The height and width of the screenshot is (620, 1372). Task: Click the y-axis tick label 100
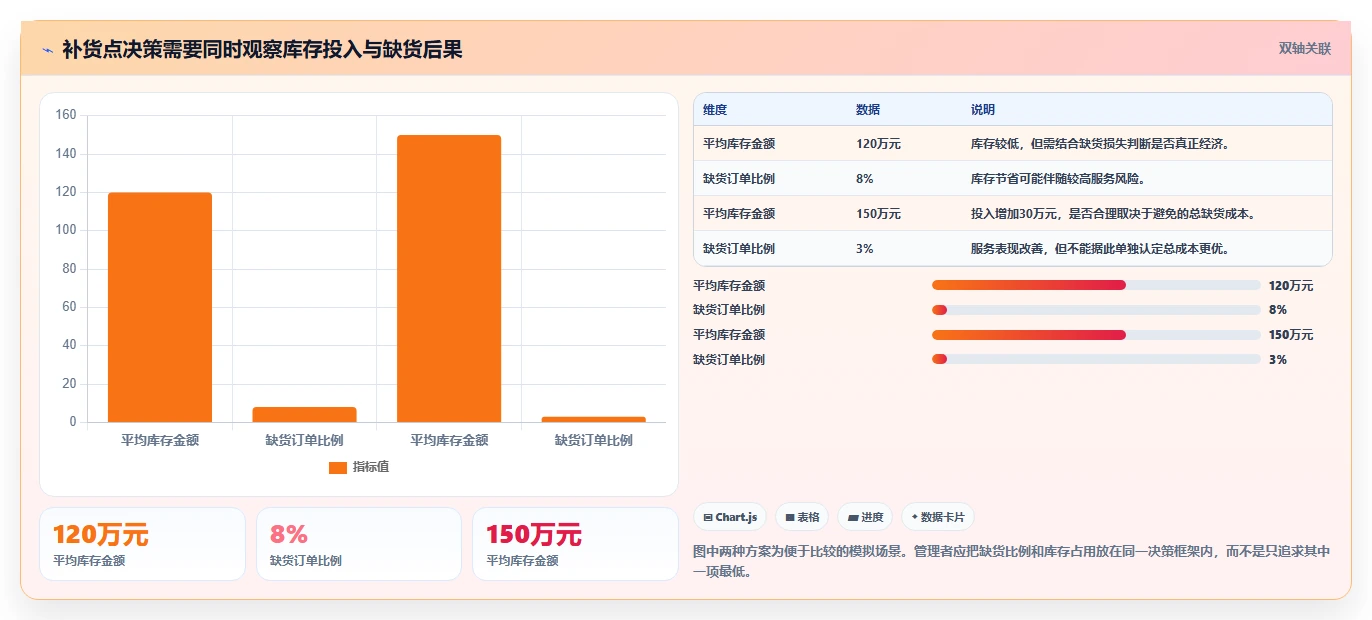(66, 230)
